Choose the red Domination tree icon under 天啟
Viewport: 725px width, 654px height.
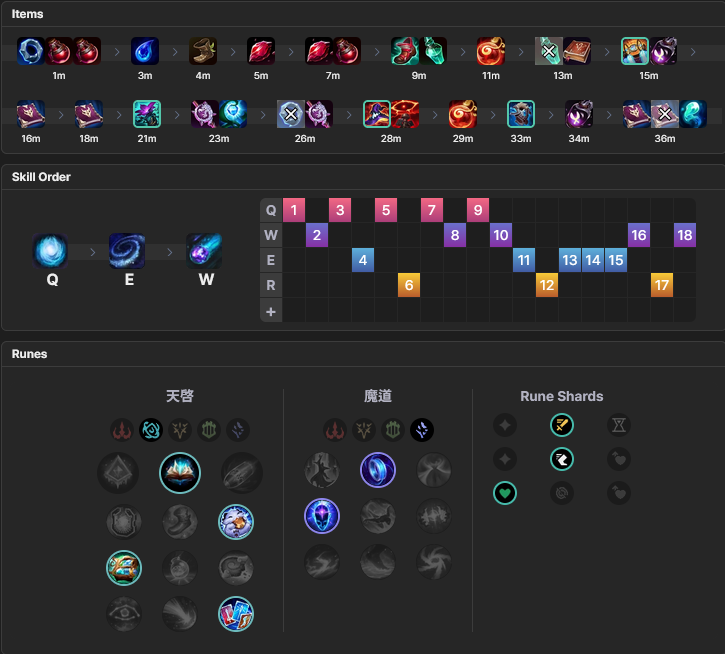click(x=122, y=430)
